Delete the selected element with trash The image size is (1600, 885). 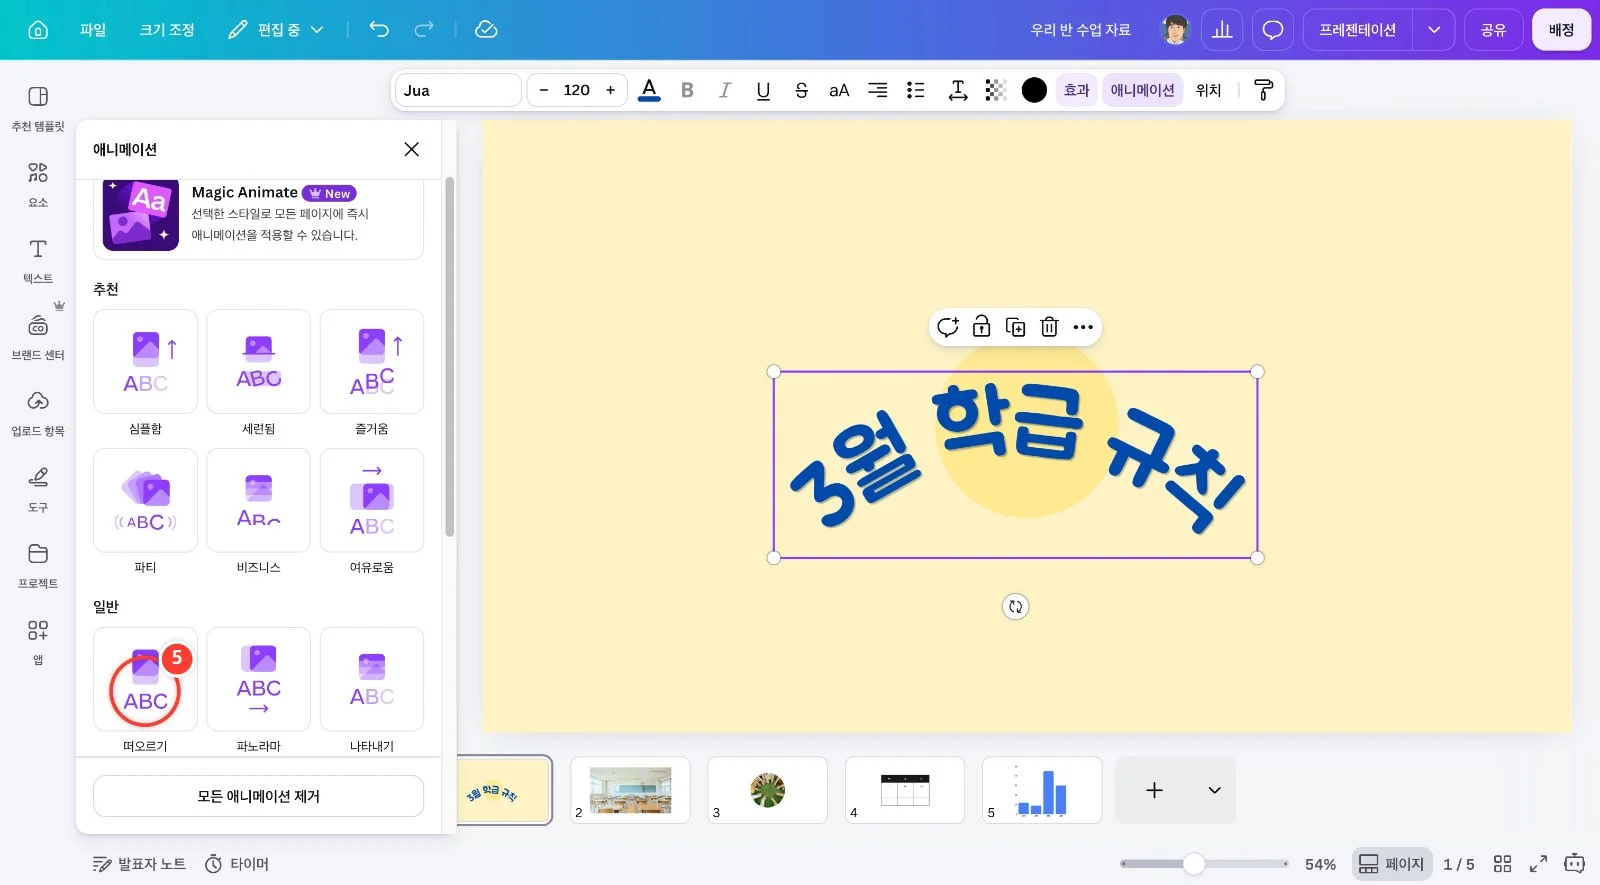1049,327
